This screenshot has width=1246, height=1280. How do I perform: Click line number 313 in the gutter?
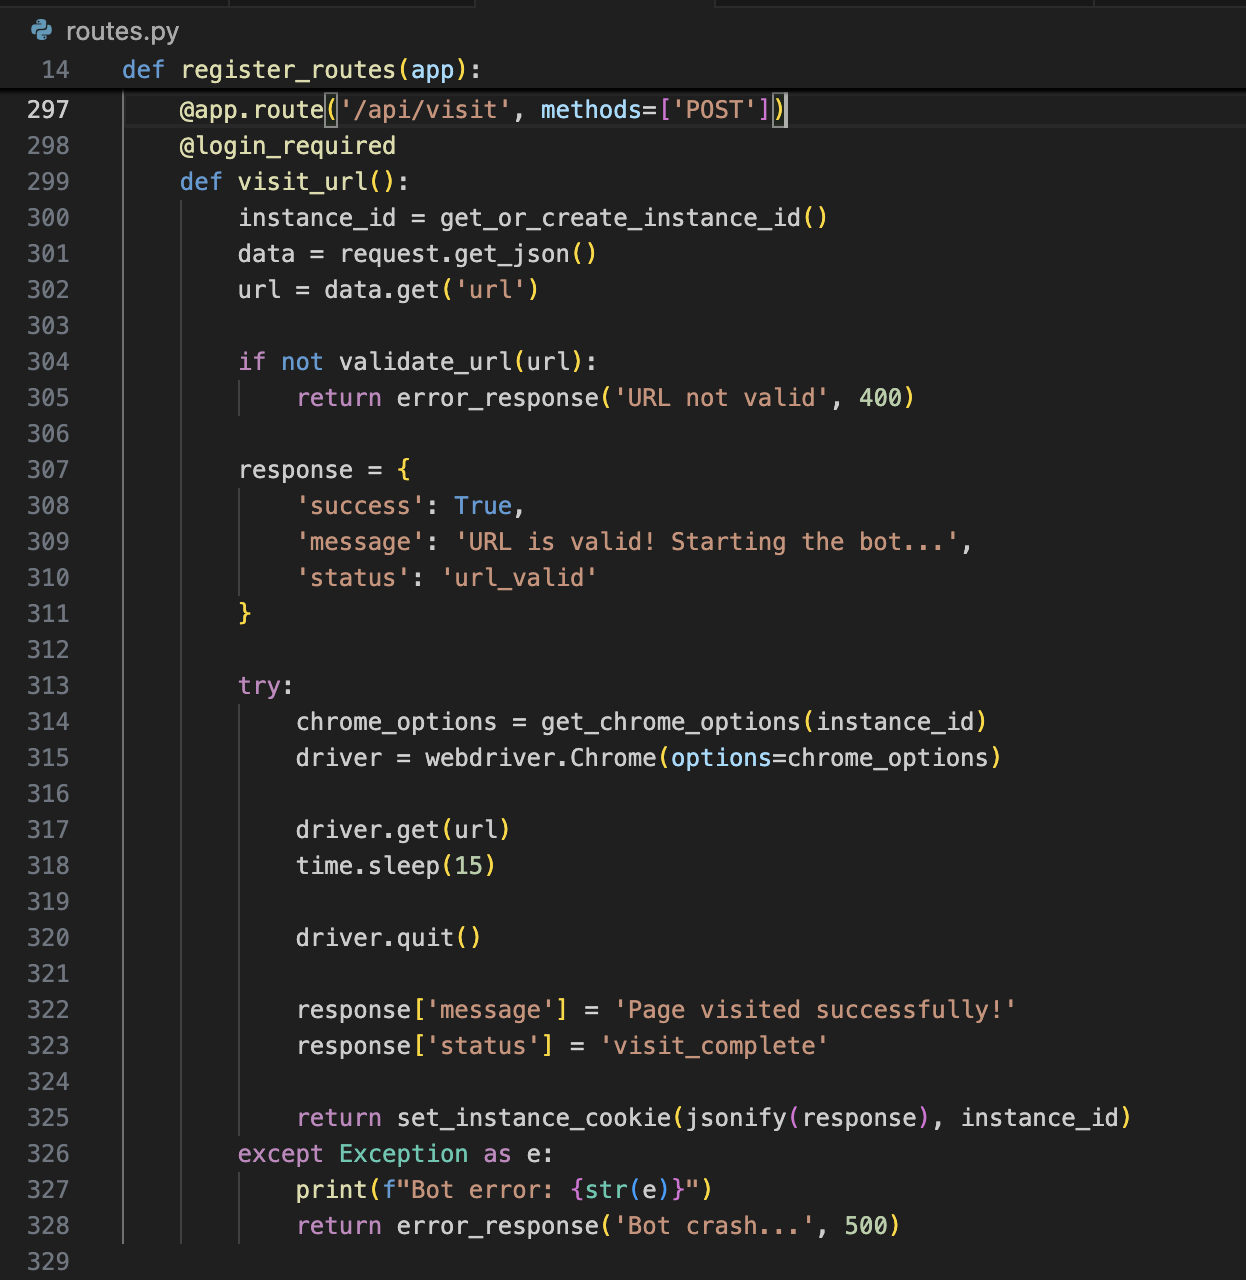tap(48, 686)
